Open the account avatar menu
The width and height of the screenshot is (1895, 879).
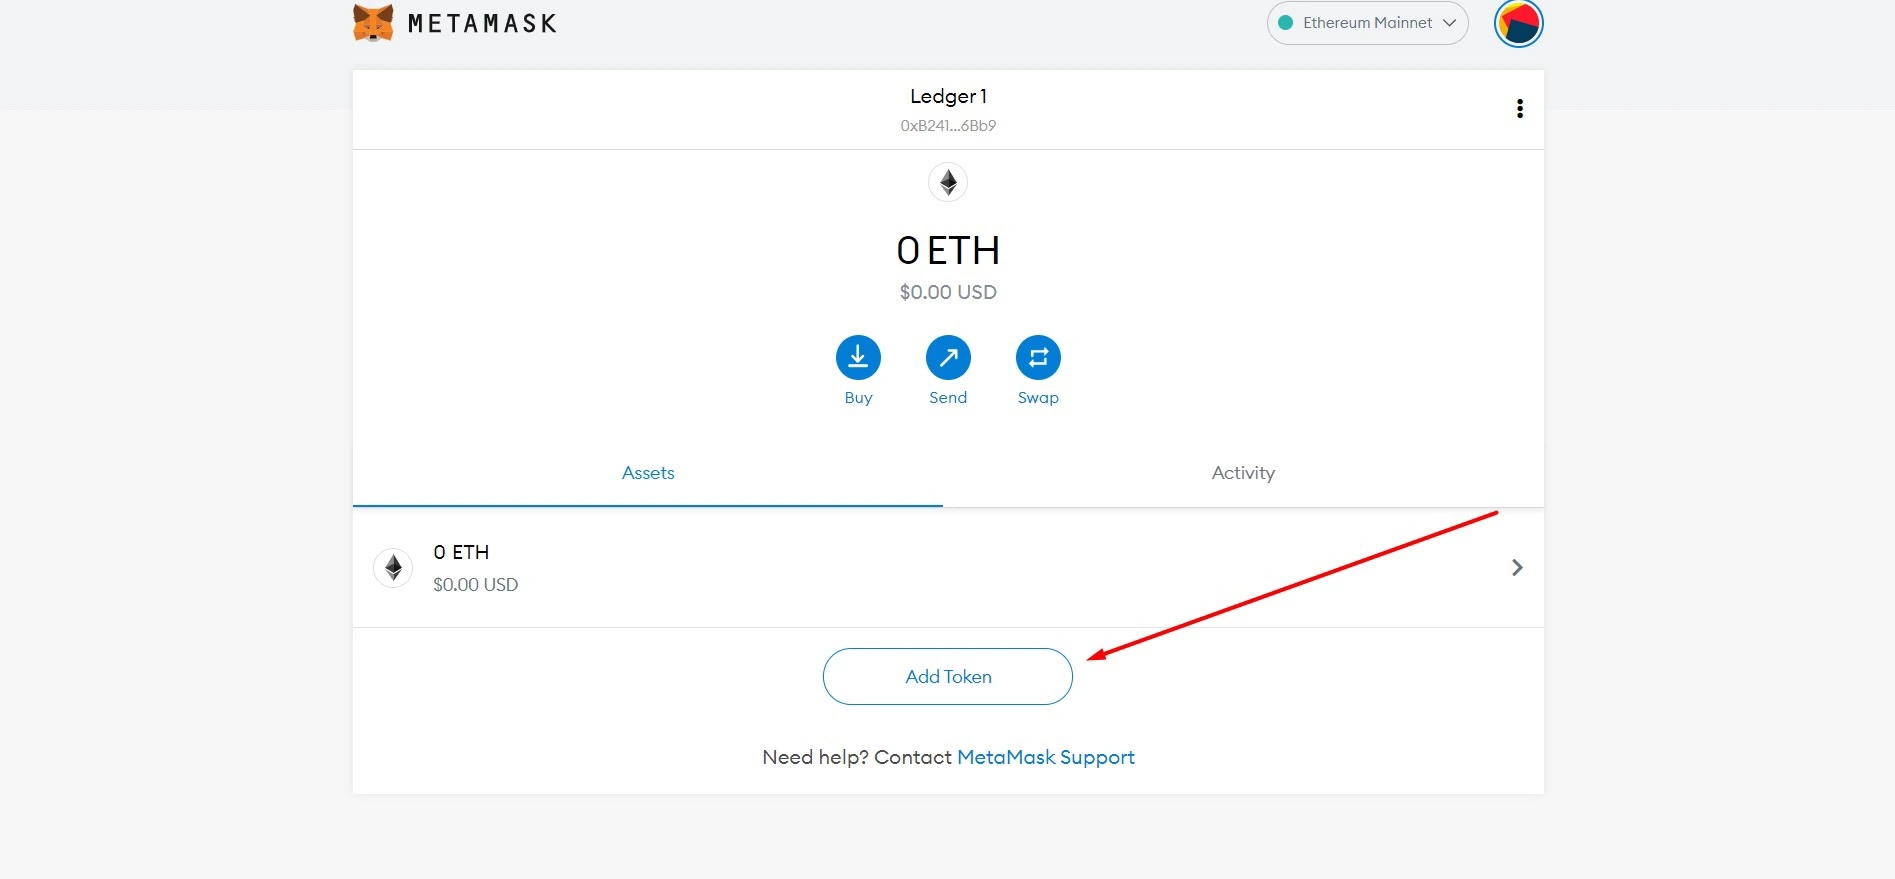coord(1518,23)
